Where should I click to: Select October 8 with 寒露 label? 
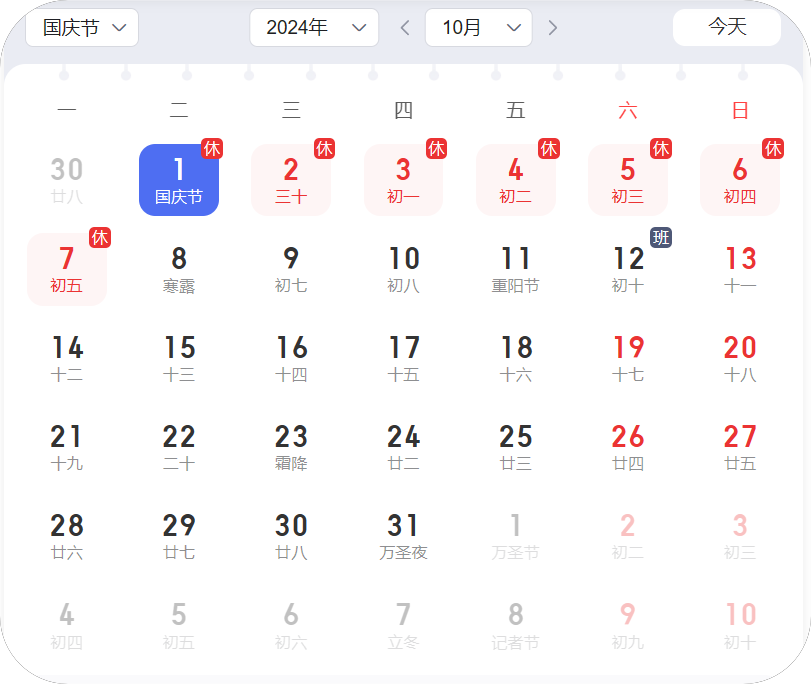click(x=178, y=268)
